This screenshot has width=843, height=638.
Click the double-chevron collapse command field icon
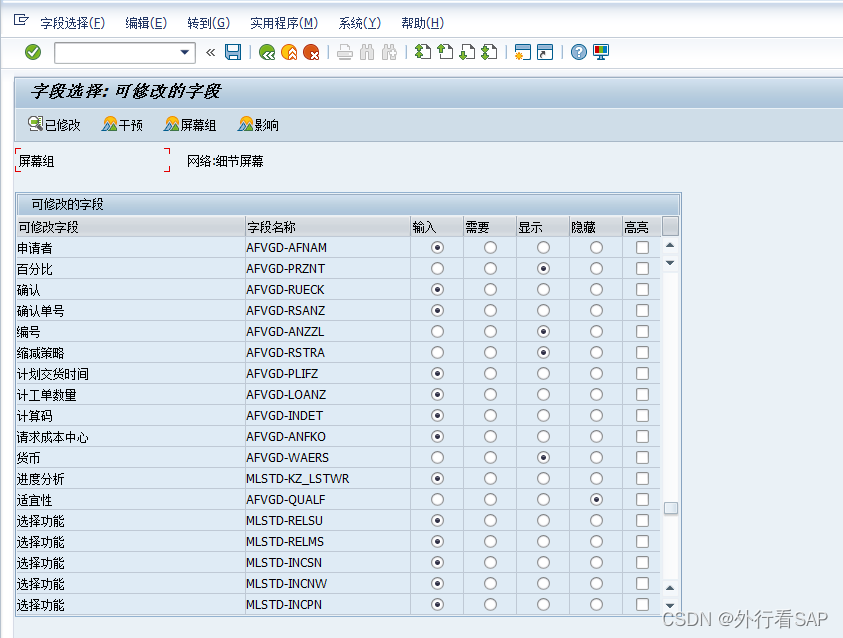210,52
